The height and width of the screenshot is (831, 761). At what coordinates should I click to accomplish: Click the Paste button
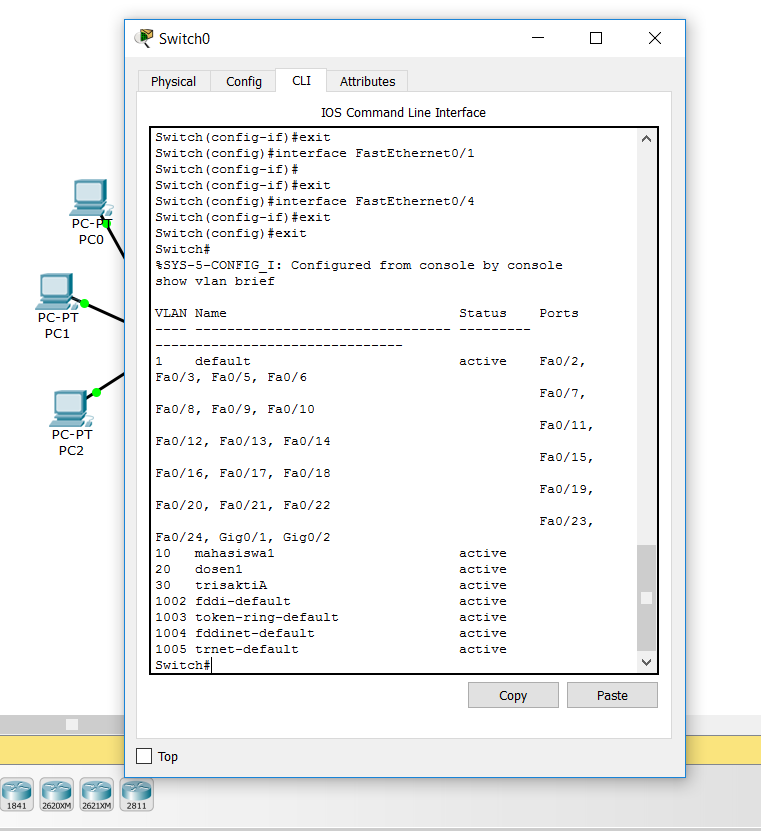click(x=612, y=695)
